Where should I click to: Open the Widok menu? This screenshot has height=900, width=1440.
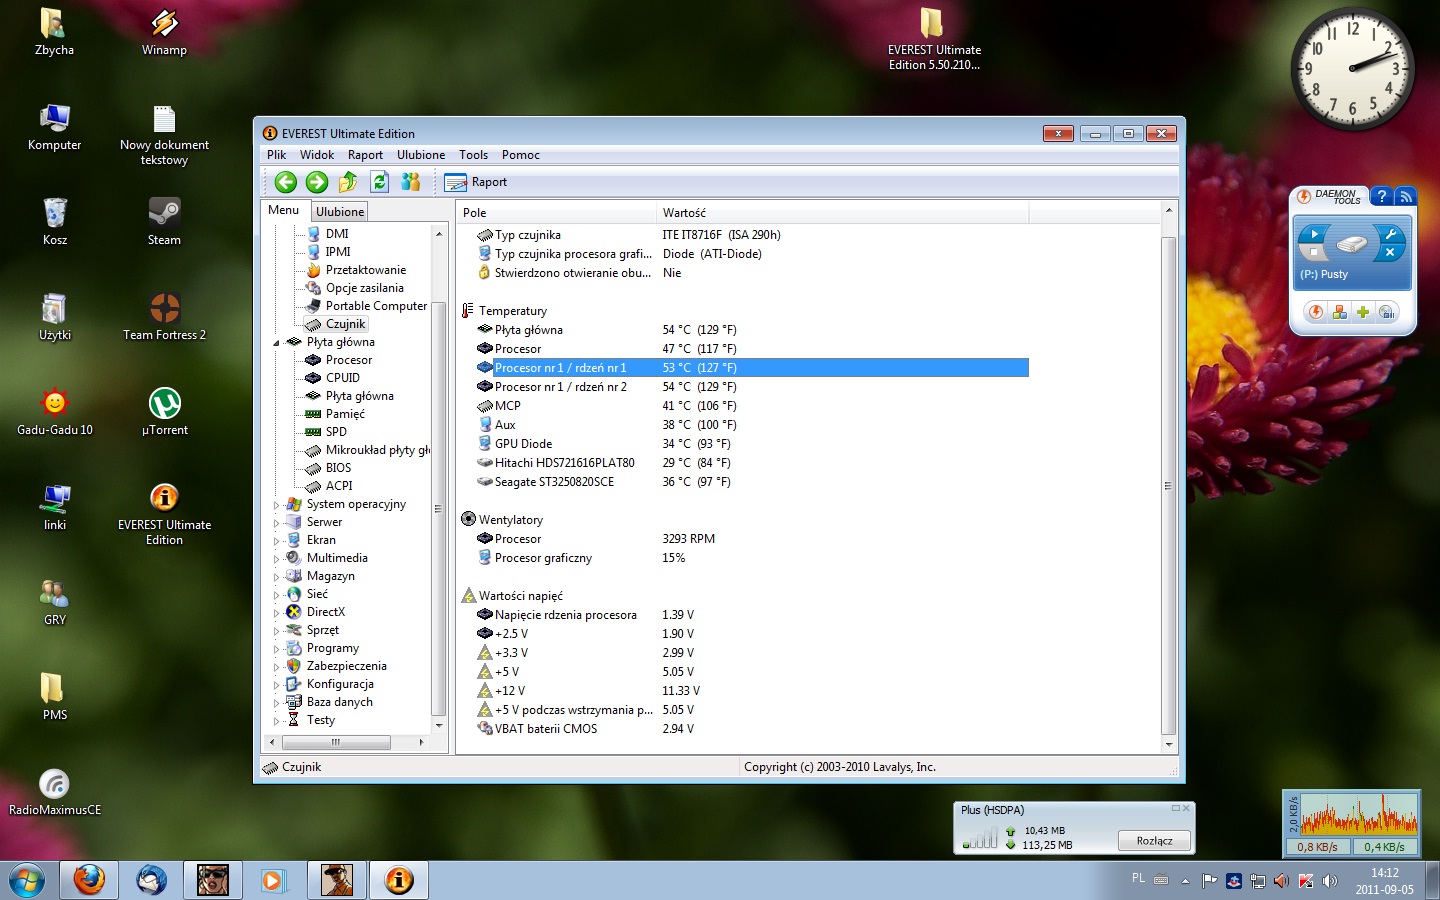pos(317,155)
